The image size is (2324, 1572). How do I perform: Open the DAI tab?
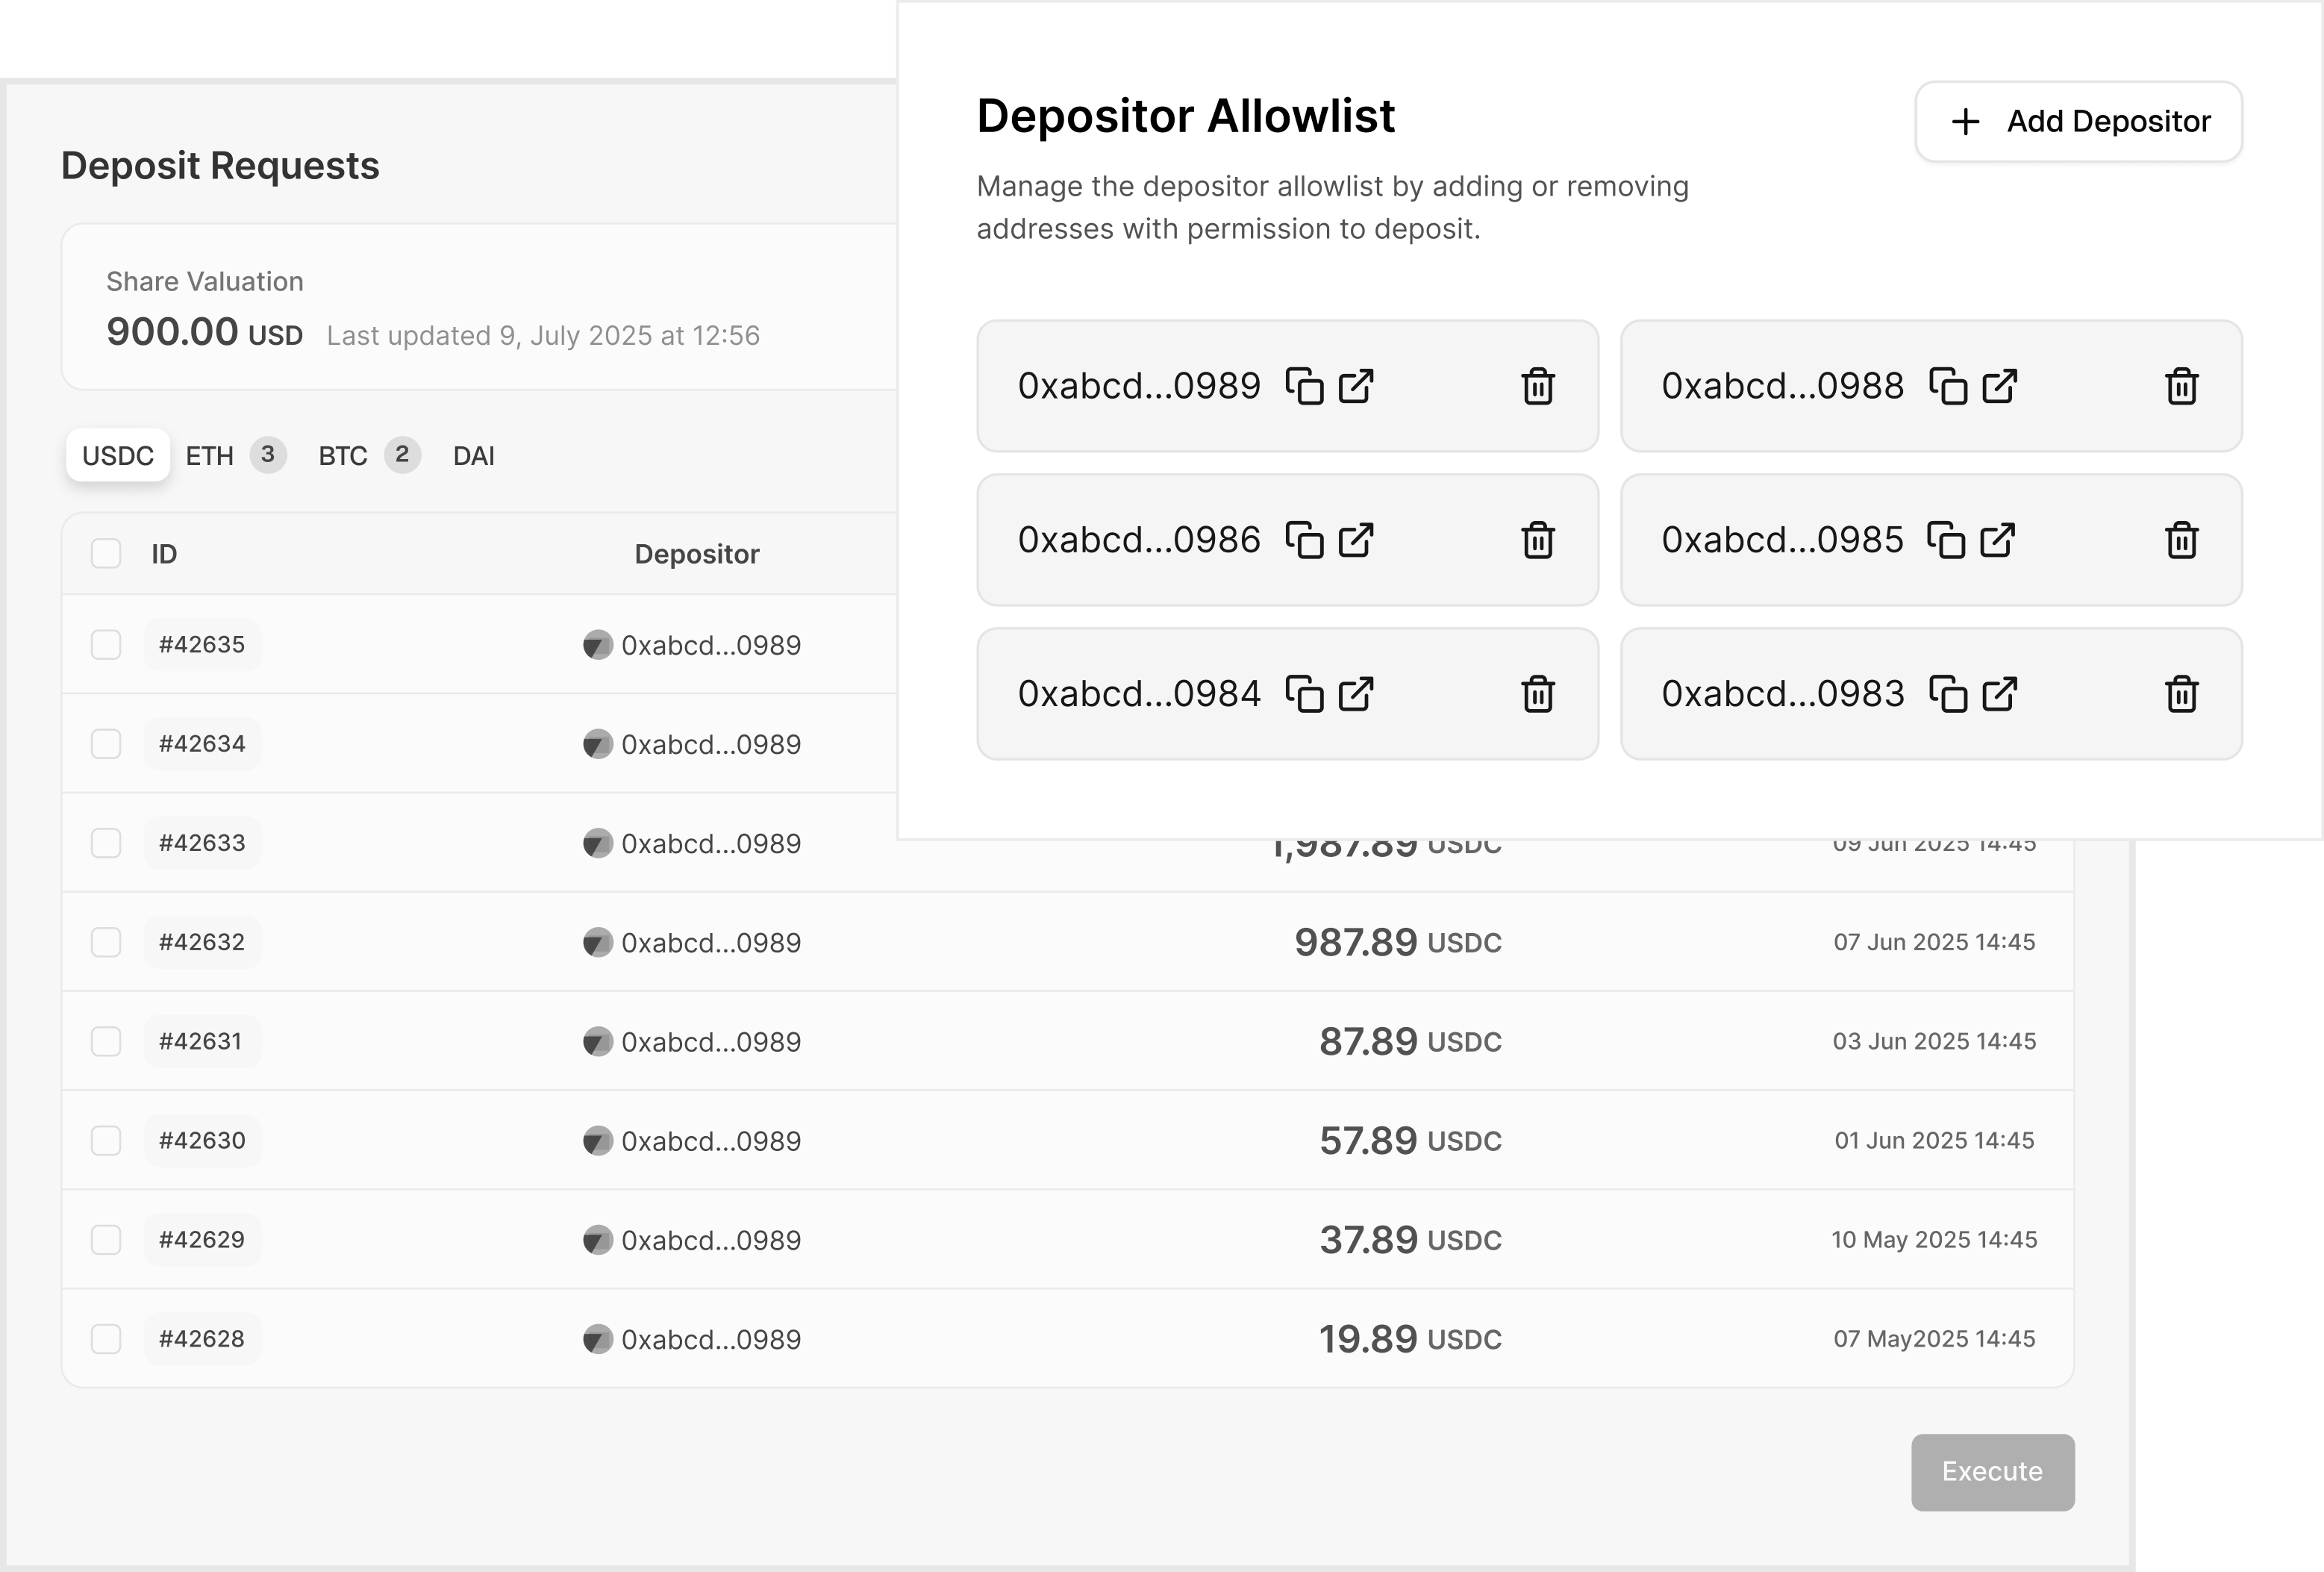tap(474, 456)
